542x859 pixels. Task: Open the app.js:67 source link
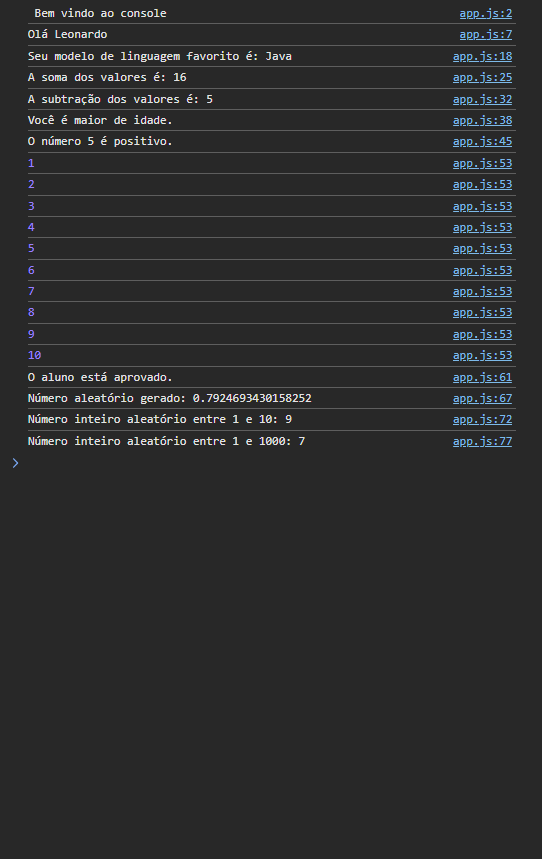click(482, 398)
